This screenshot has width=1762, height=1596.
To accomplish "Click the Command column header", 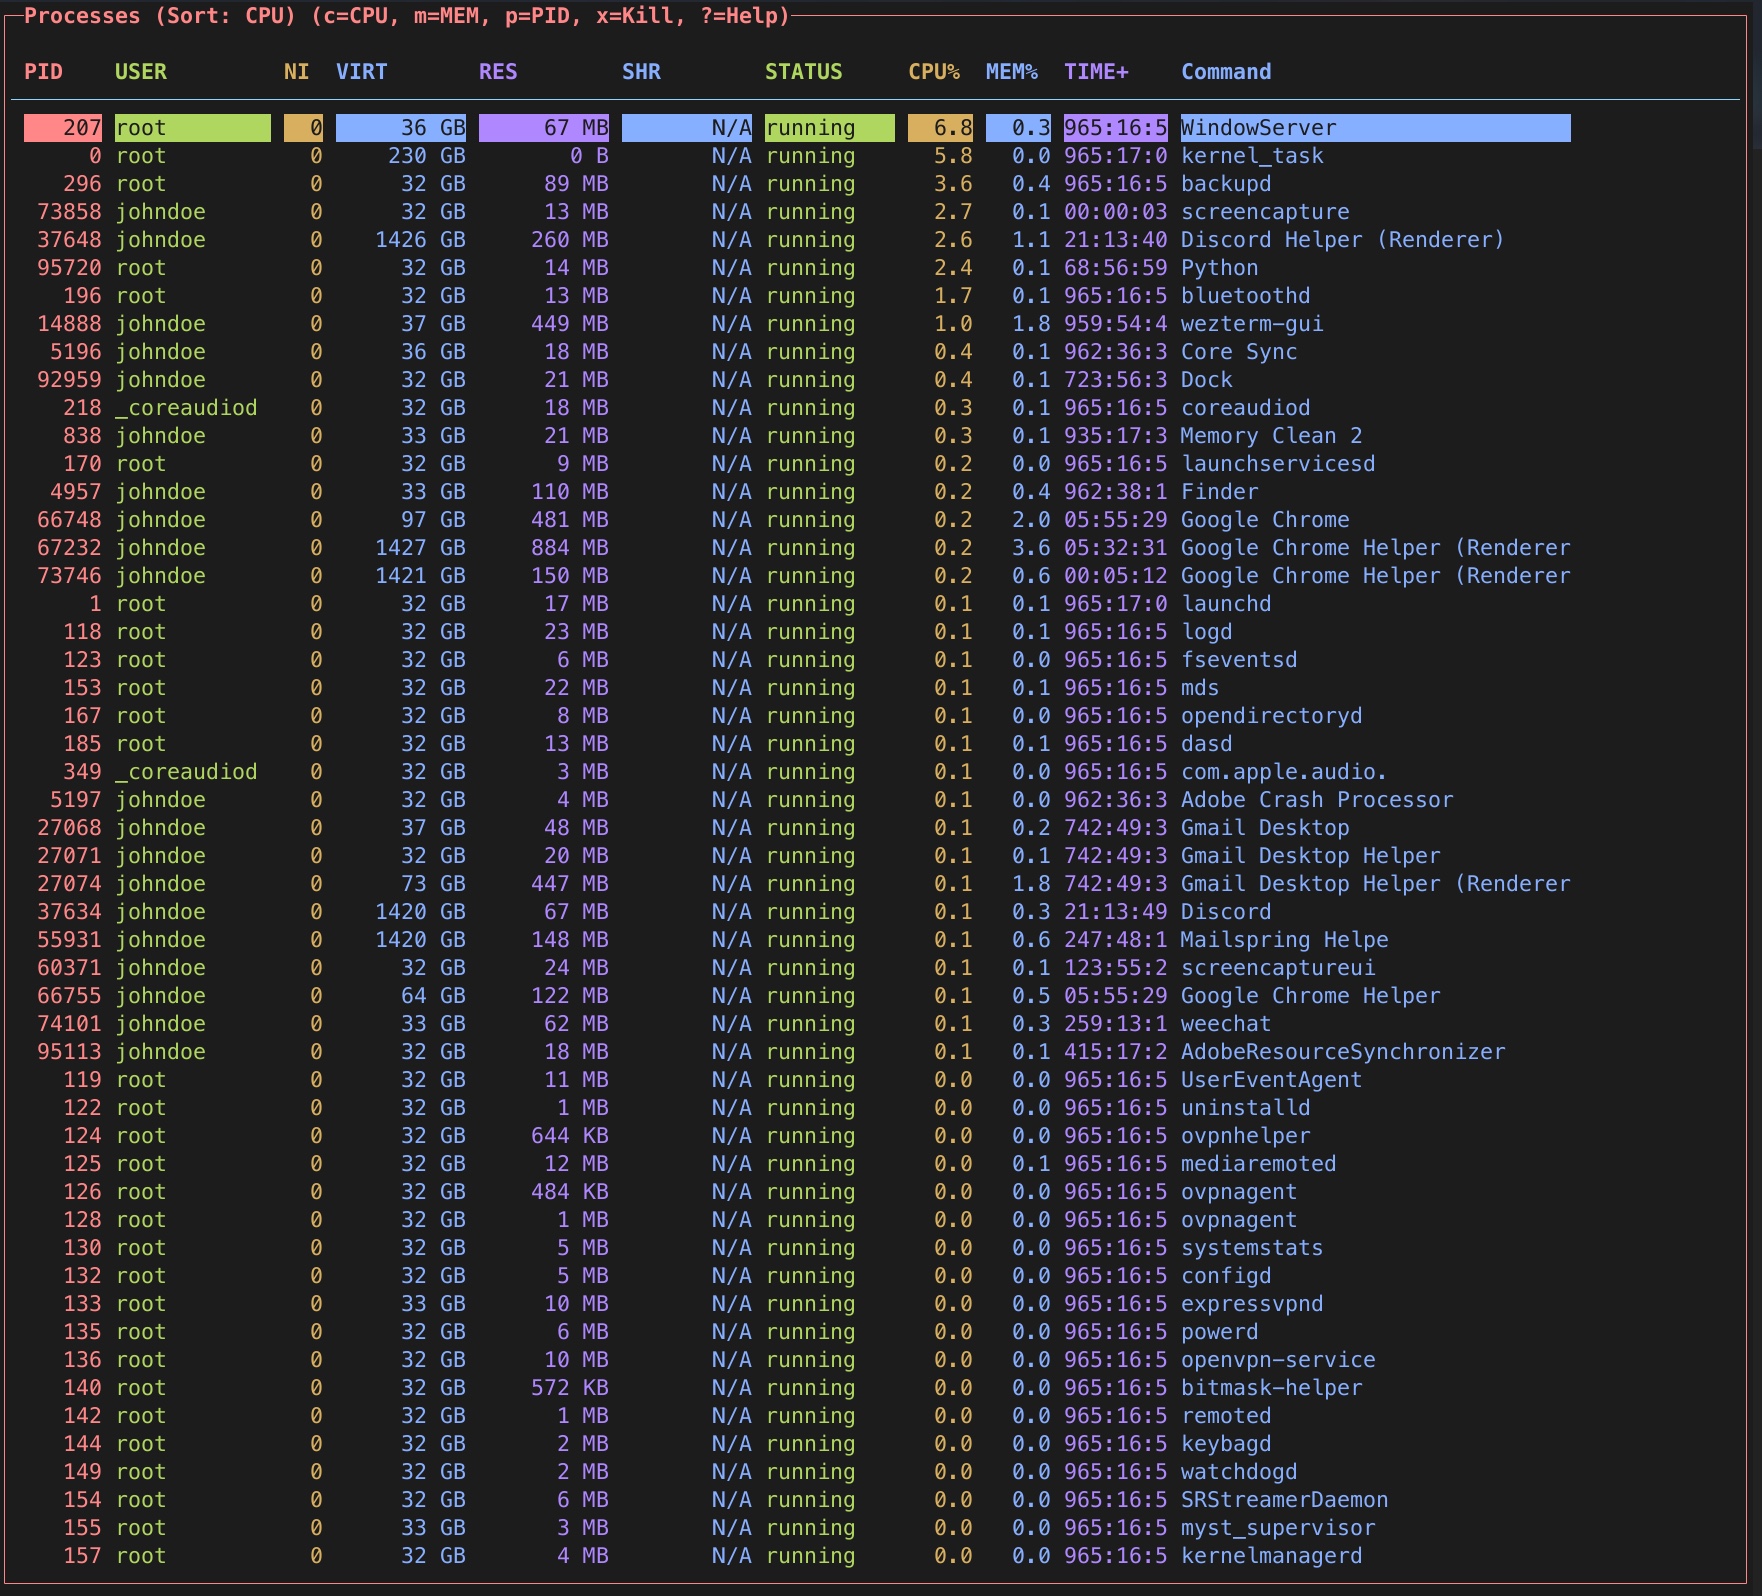I will [x=1227, y=72].
